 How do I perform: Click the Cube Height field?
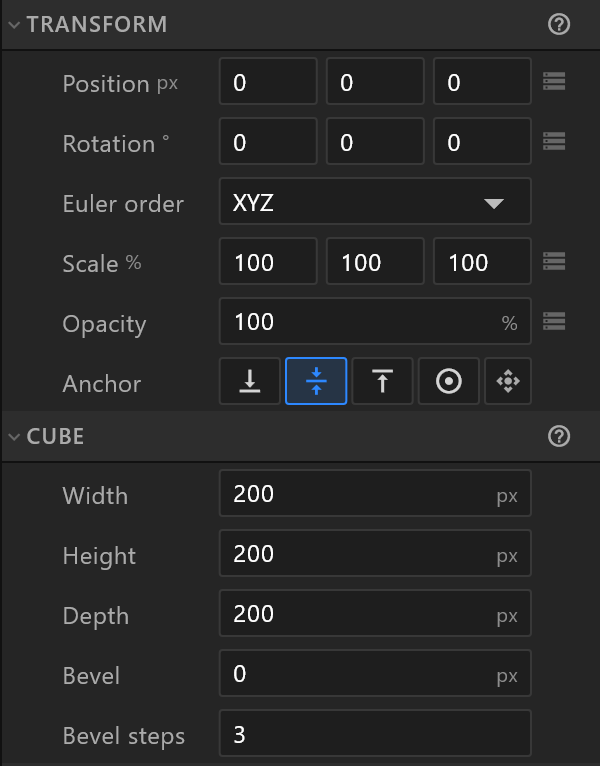[375, 553]
